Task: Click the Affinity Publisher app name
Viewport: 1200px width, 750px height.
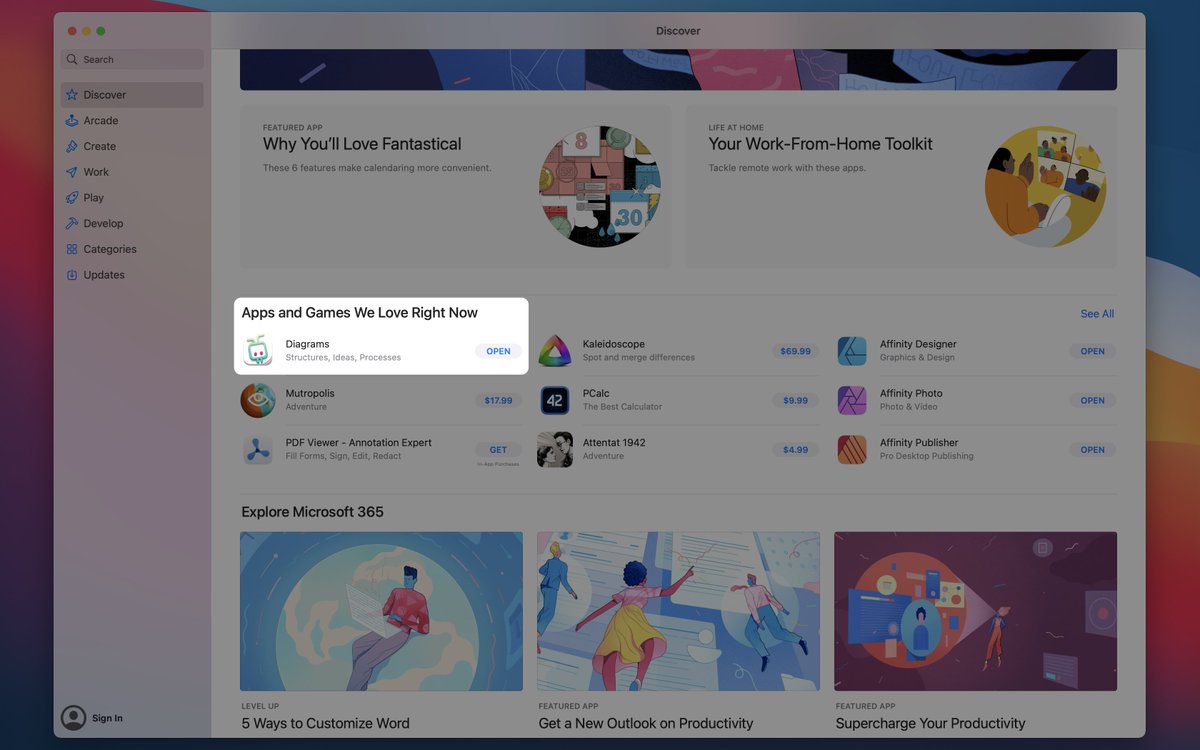Action: coord(919,443)
